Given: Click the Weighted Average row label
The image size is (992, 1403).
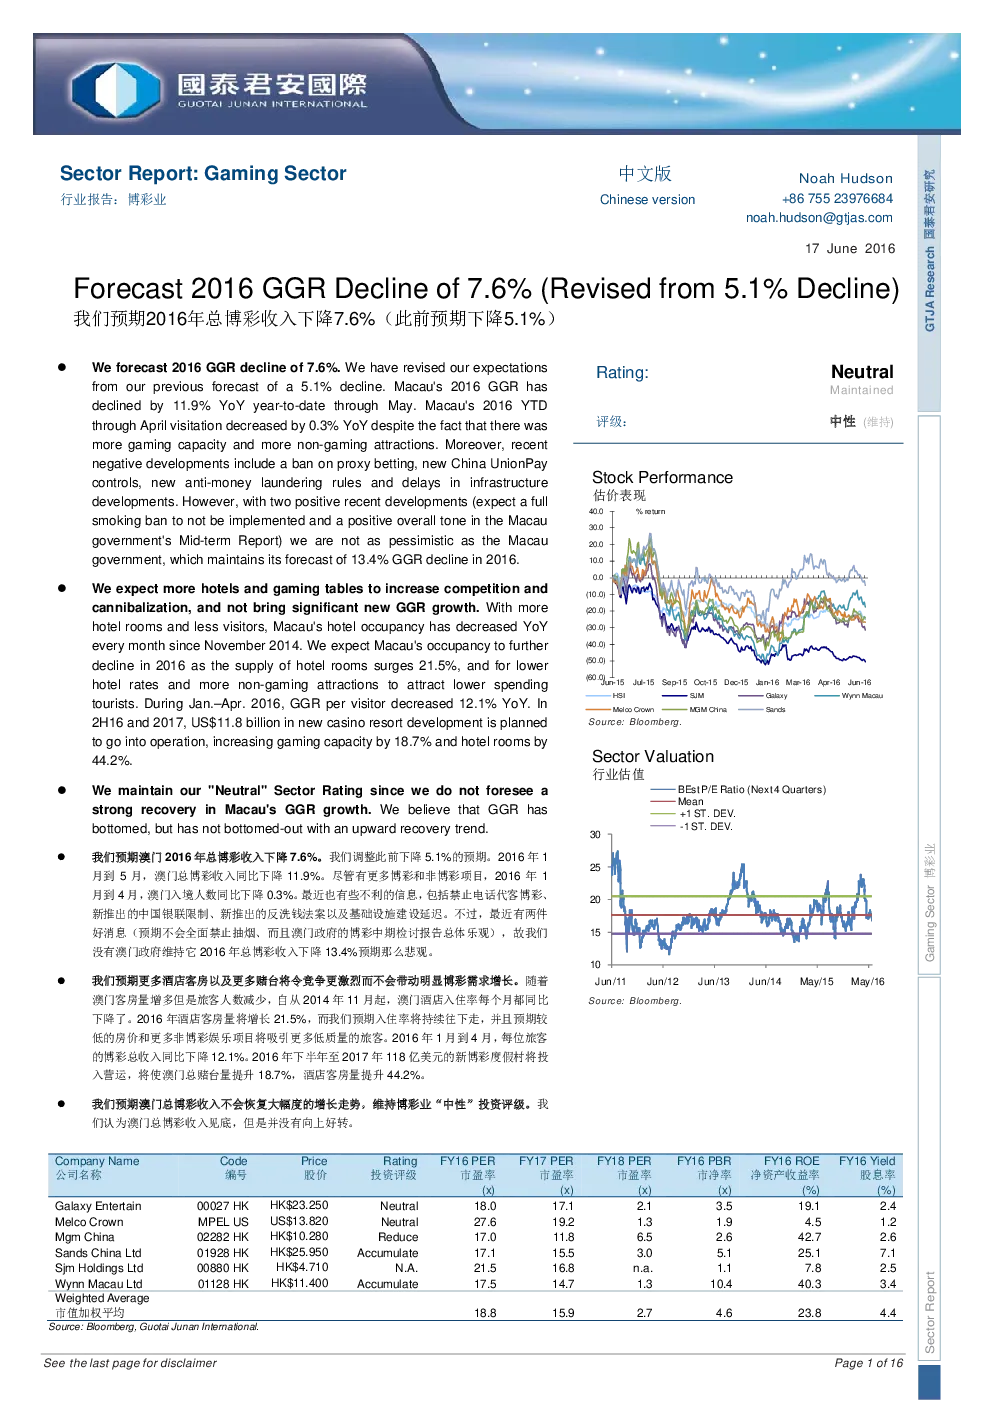Looking at the screenshot, I should [x=102, y=1298].
